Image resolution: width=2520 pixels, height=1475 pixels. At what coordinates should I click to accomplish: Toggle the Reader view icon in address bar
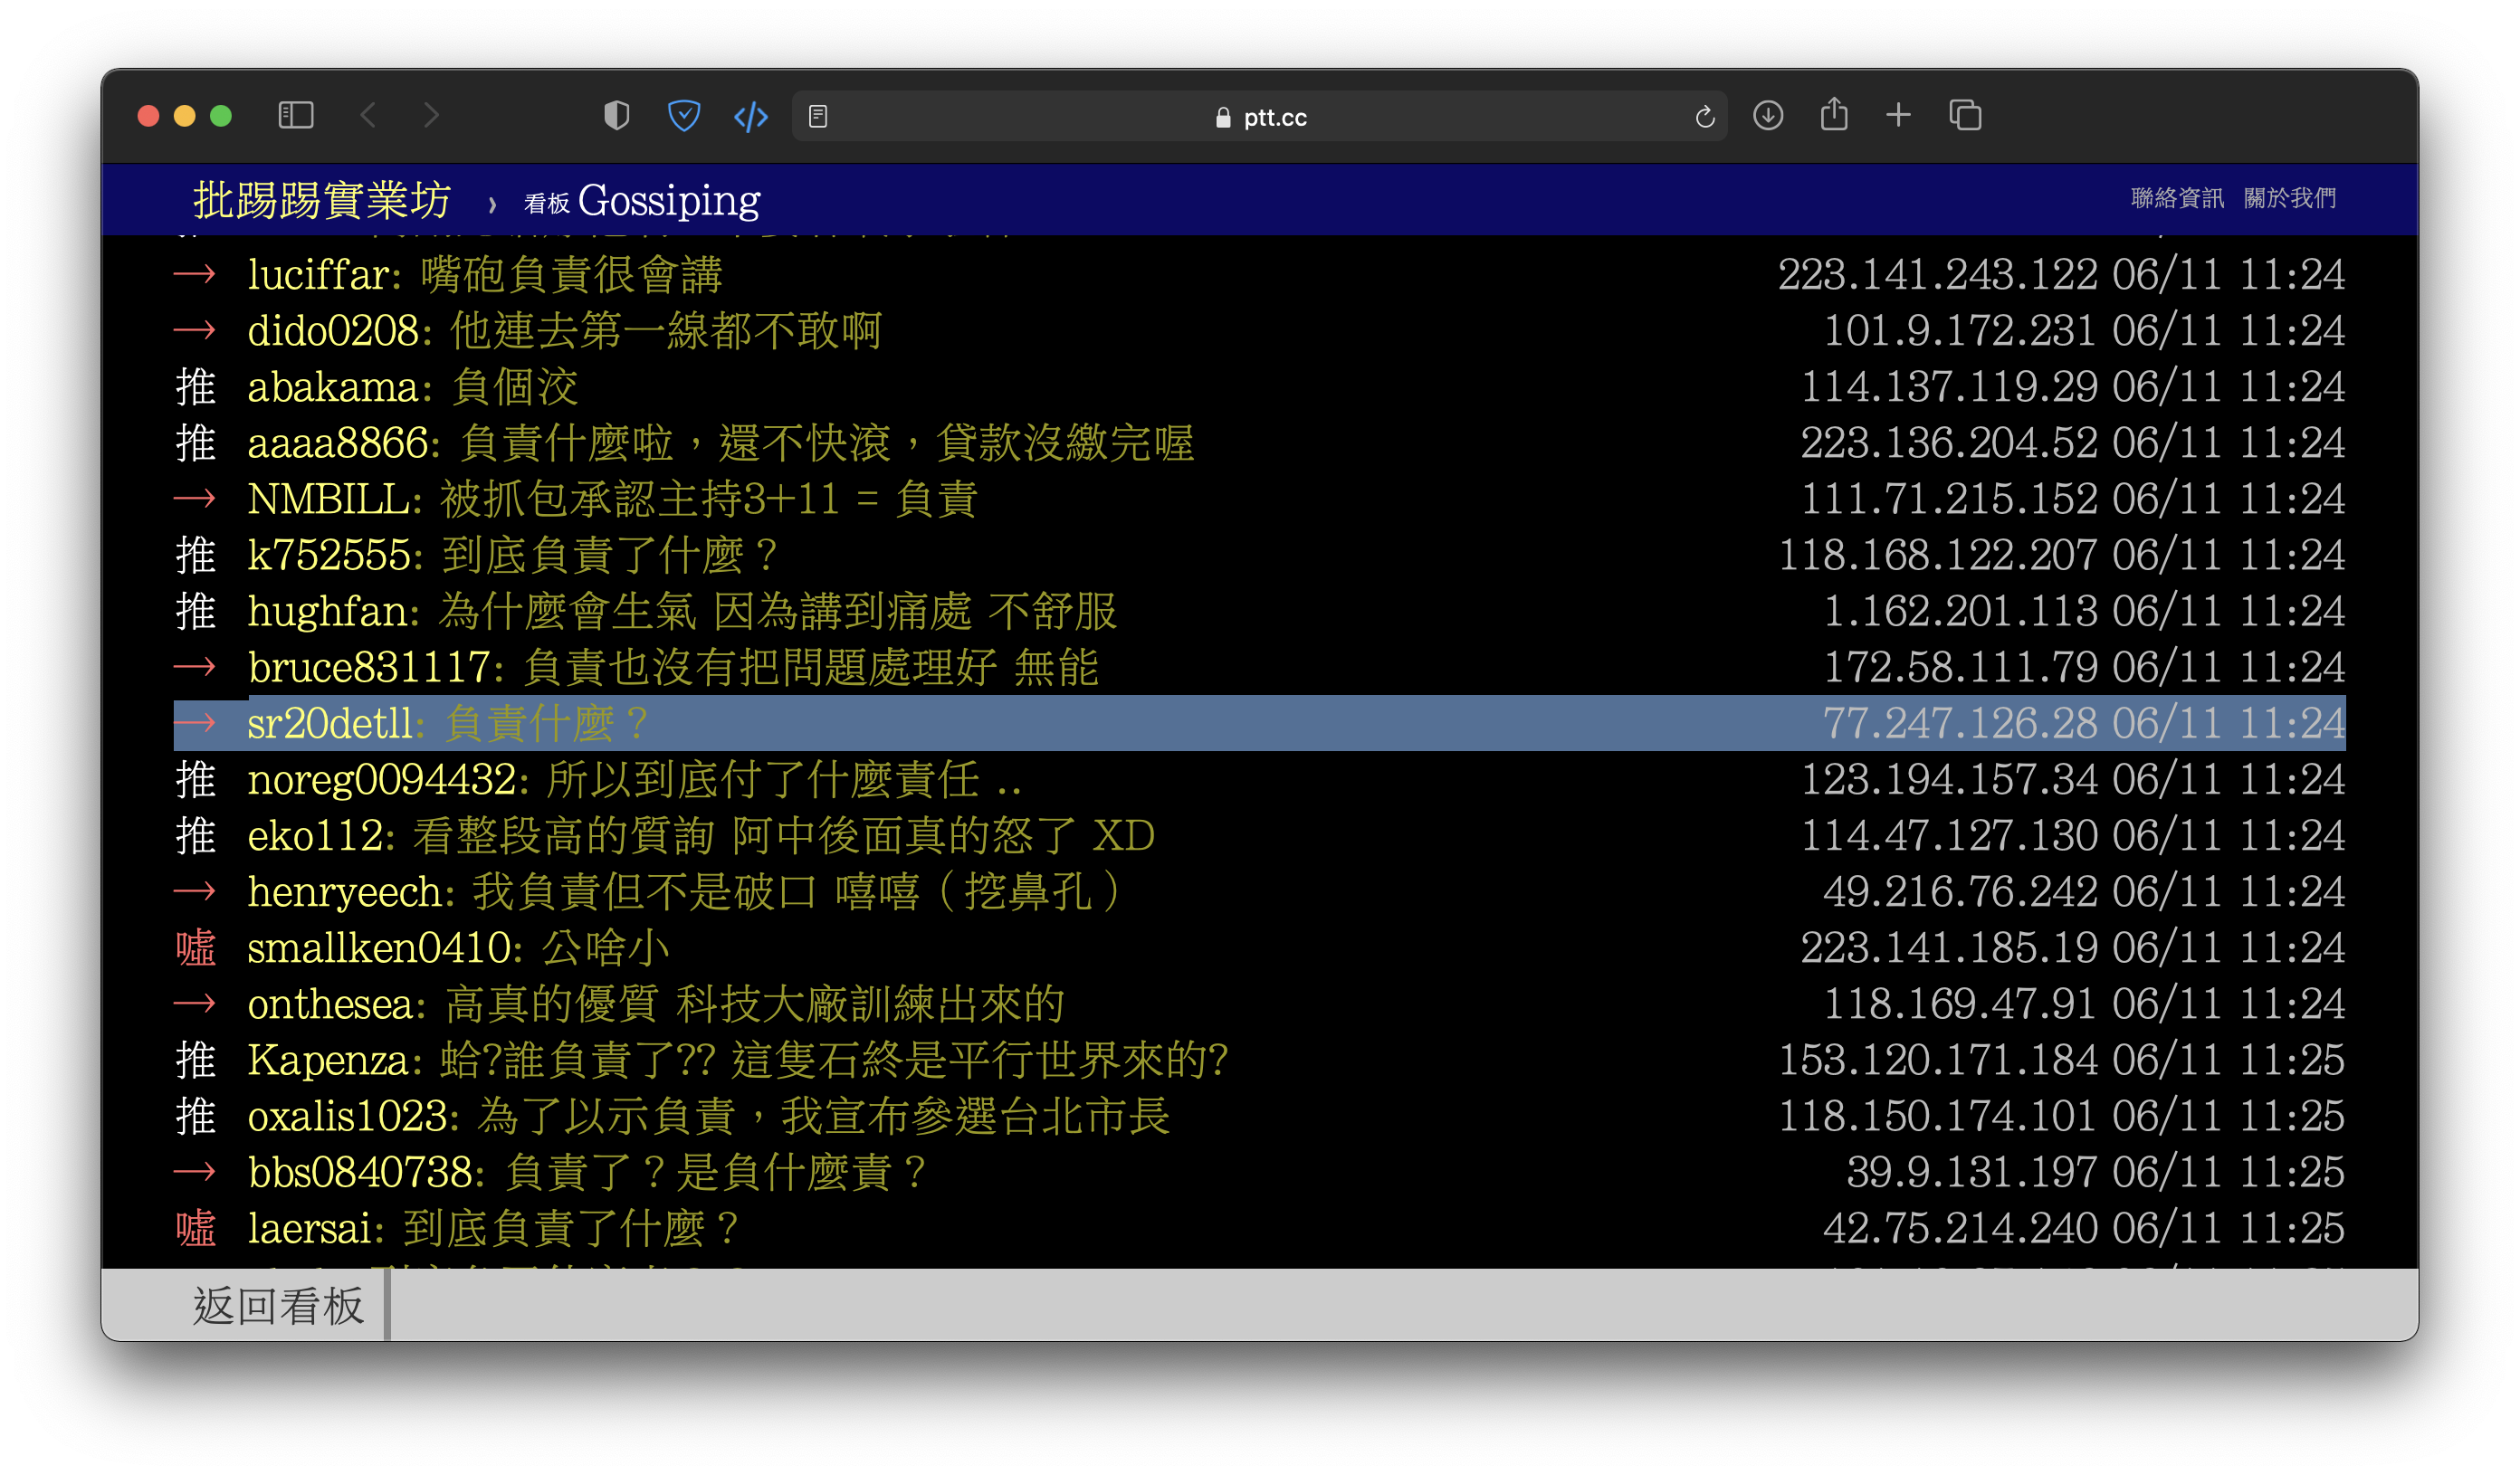(818, 117)
